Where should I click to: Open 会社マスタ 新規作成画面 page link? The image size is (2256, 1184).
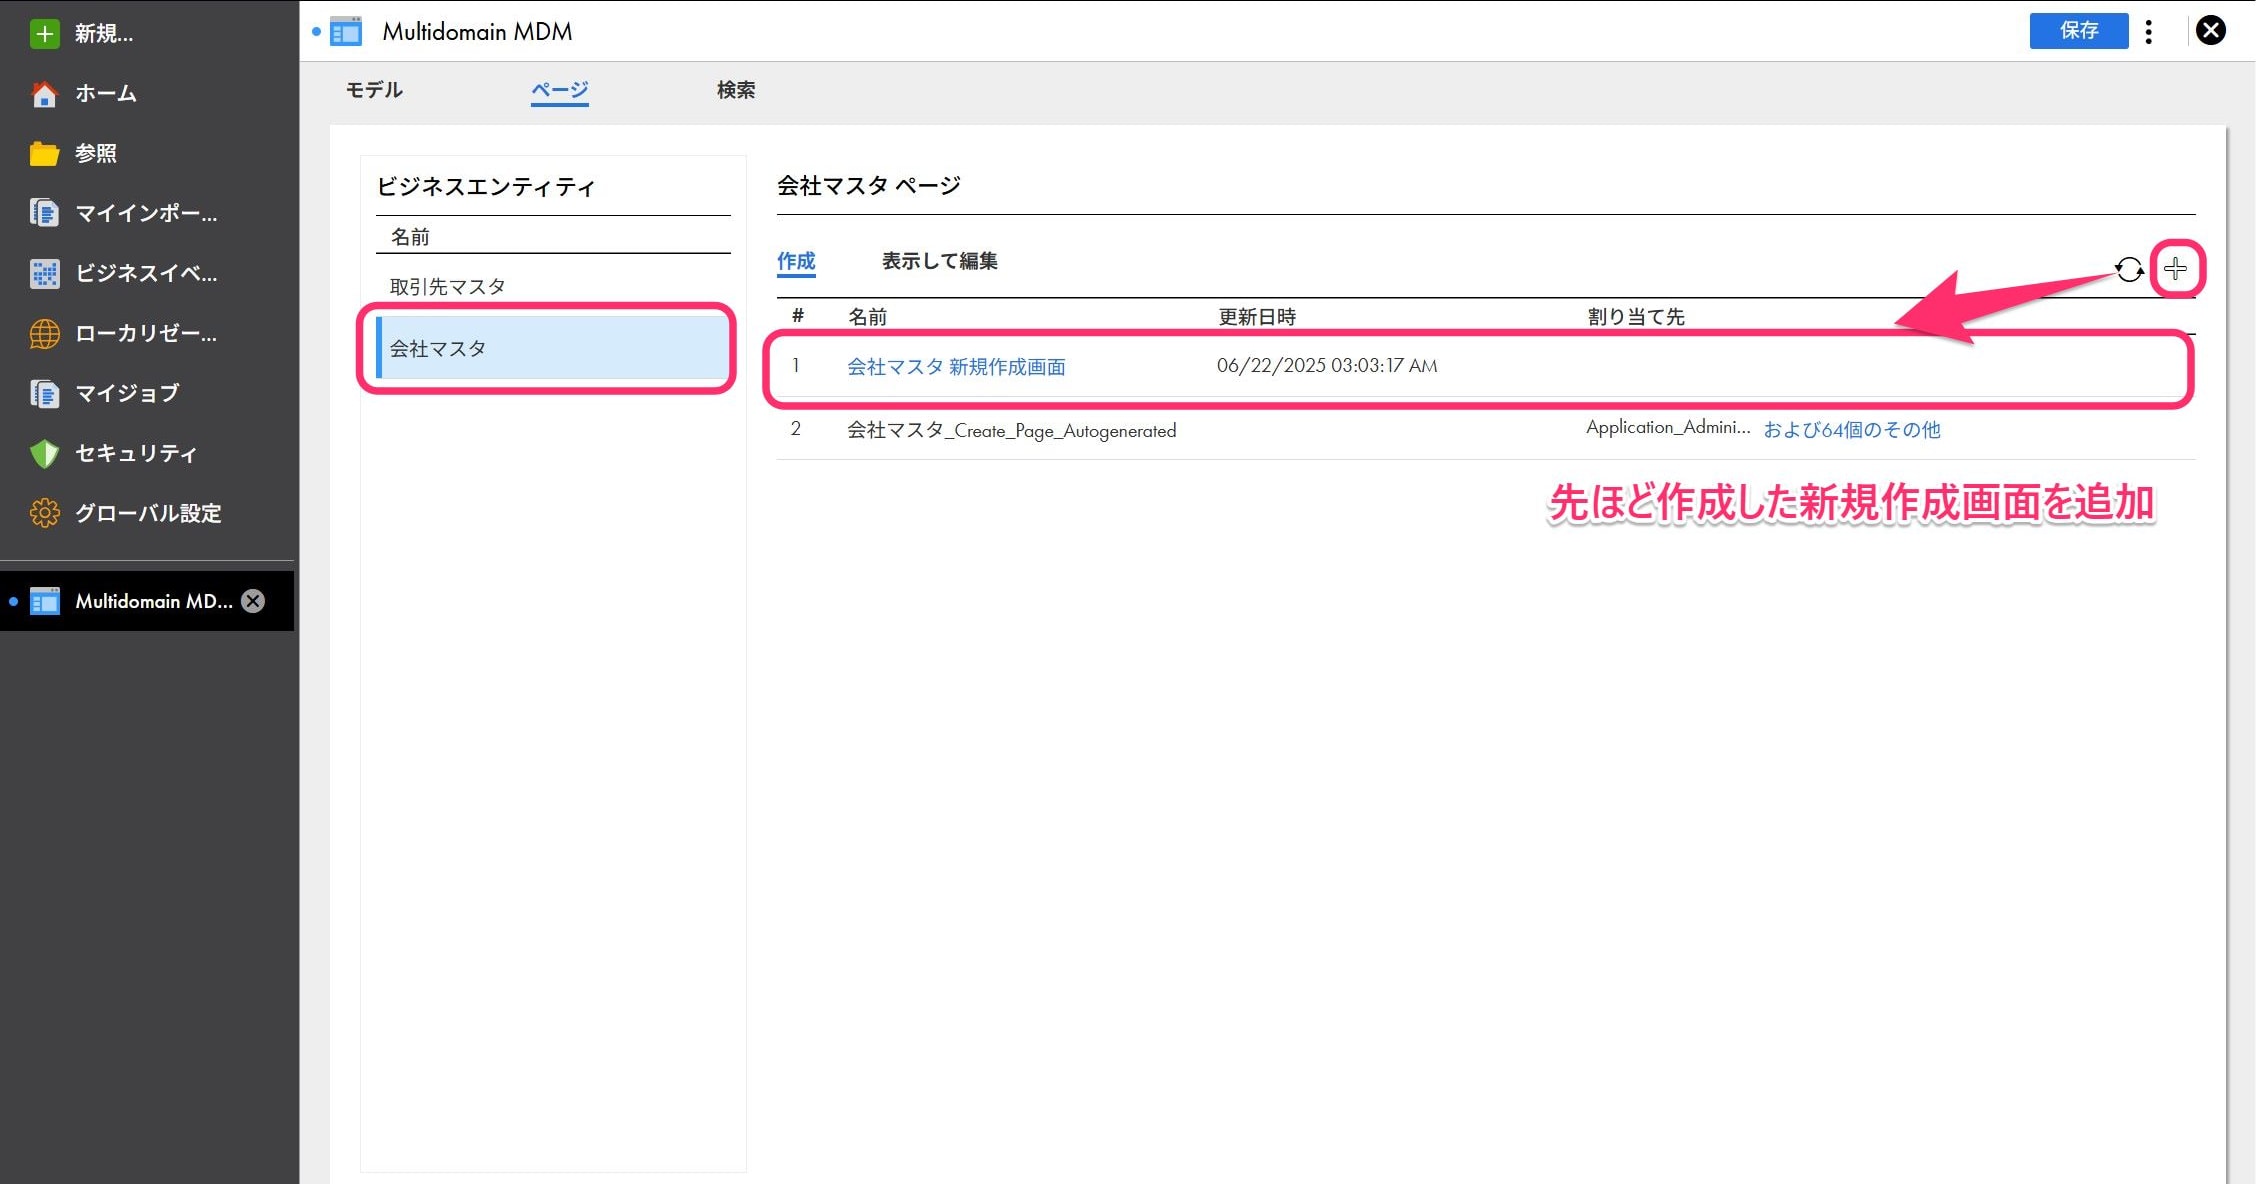coord(956,367)
